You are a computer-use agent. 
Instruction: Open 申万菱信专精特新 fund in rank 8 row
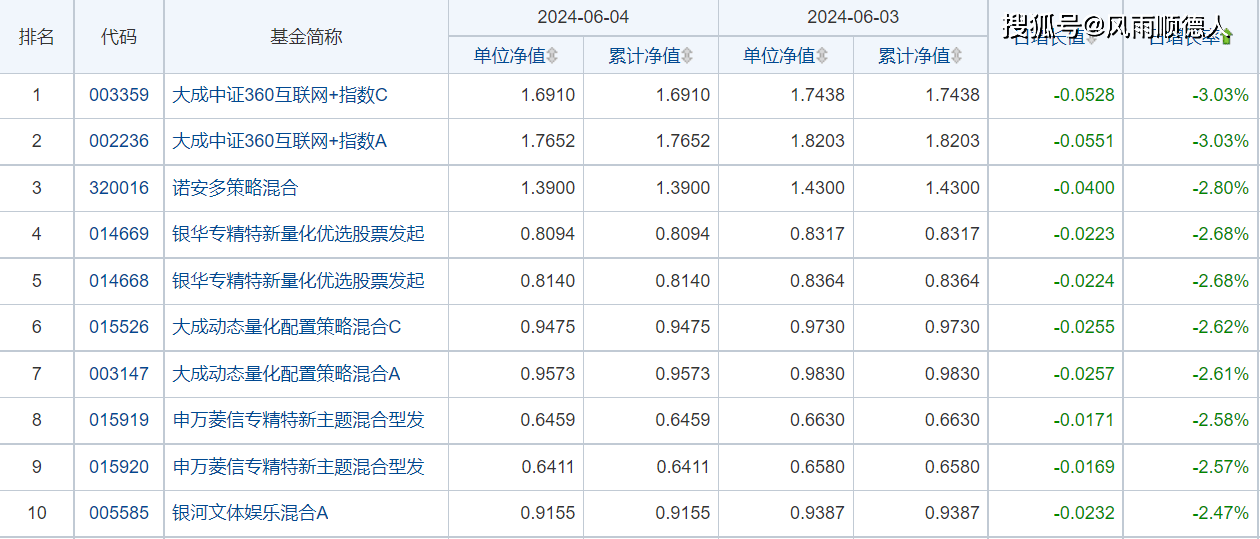click(x=298, y=420)
